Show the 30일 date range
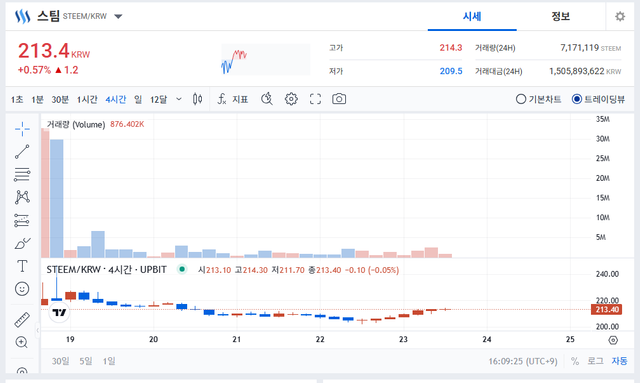 point(60,361)
